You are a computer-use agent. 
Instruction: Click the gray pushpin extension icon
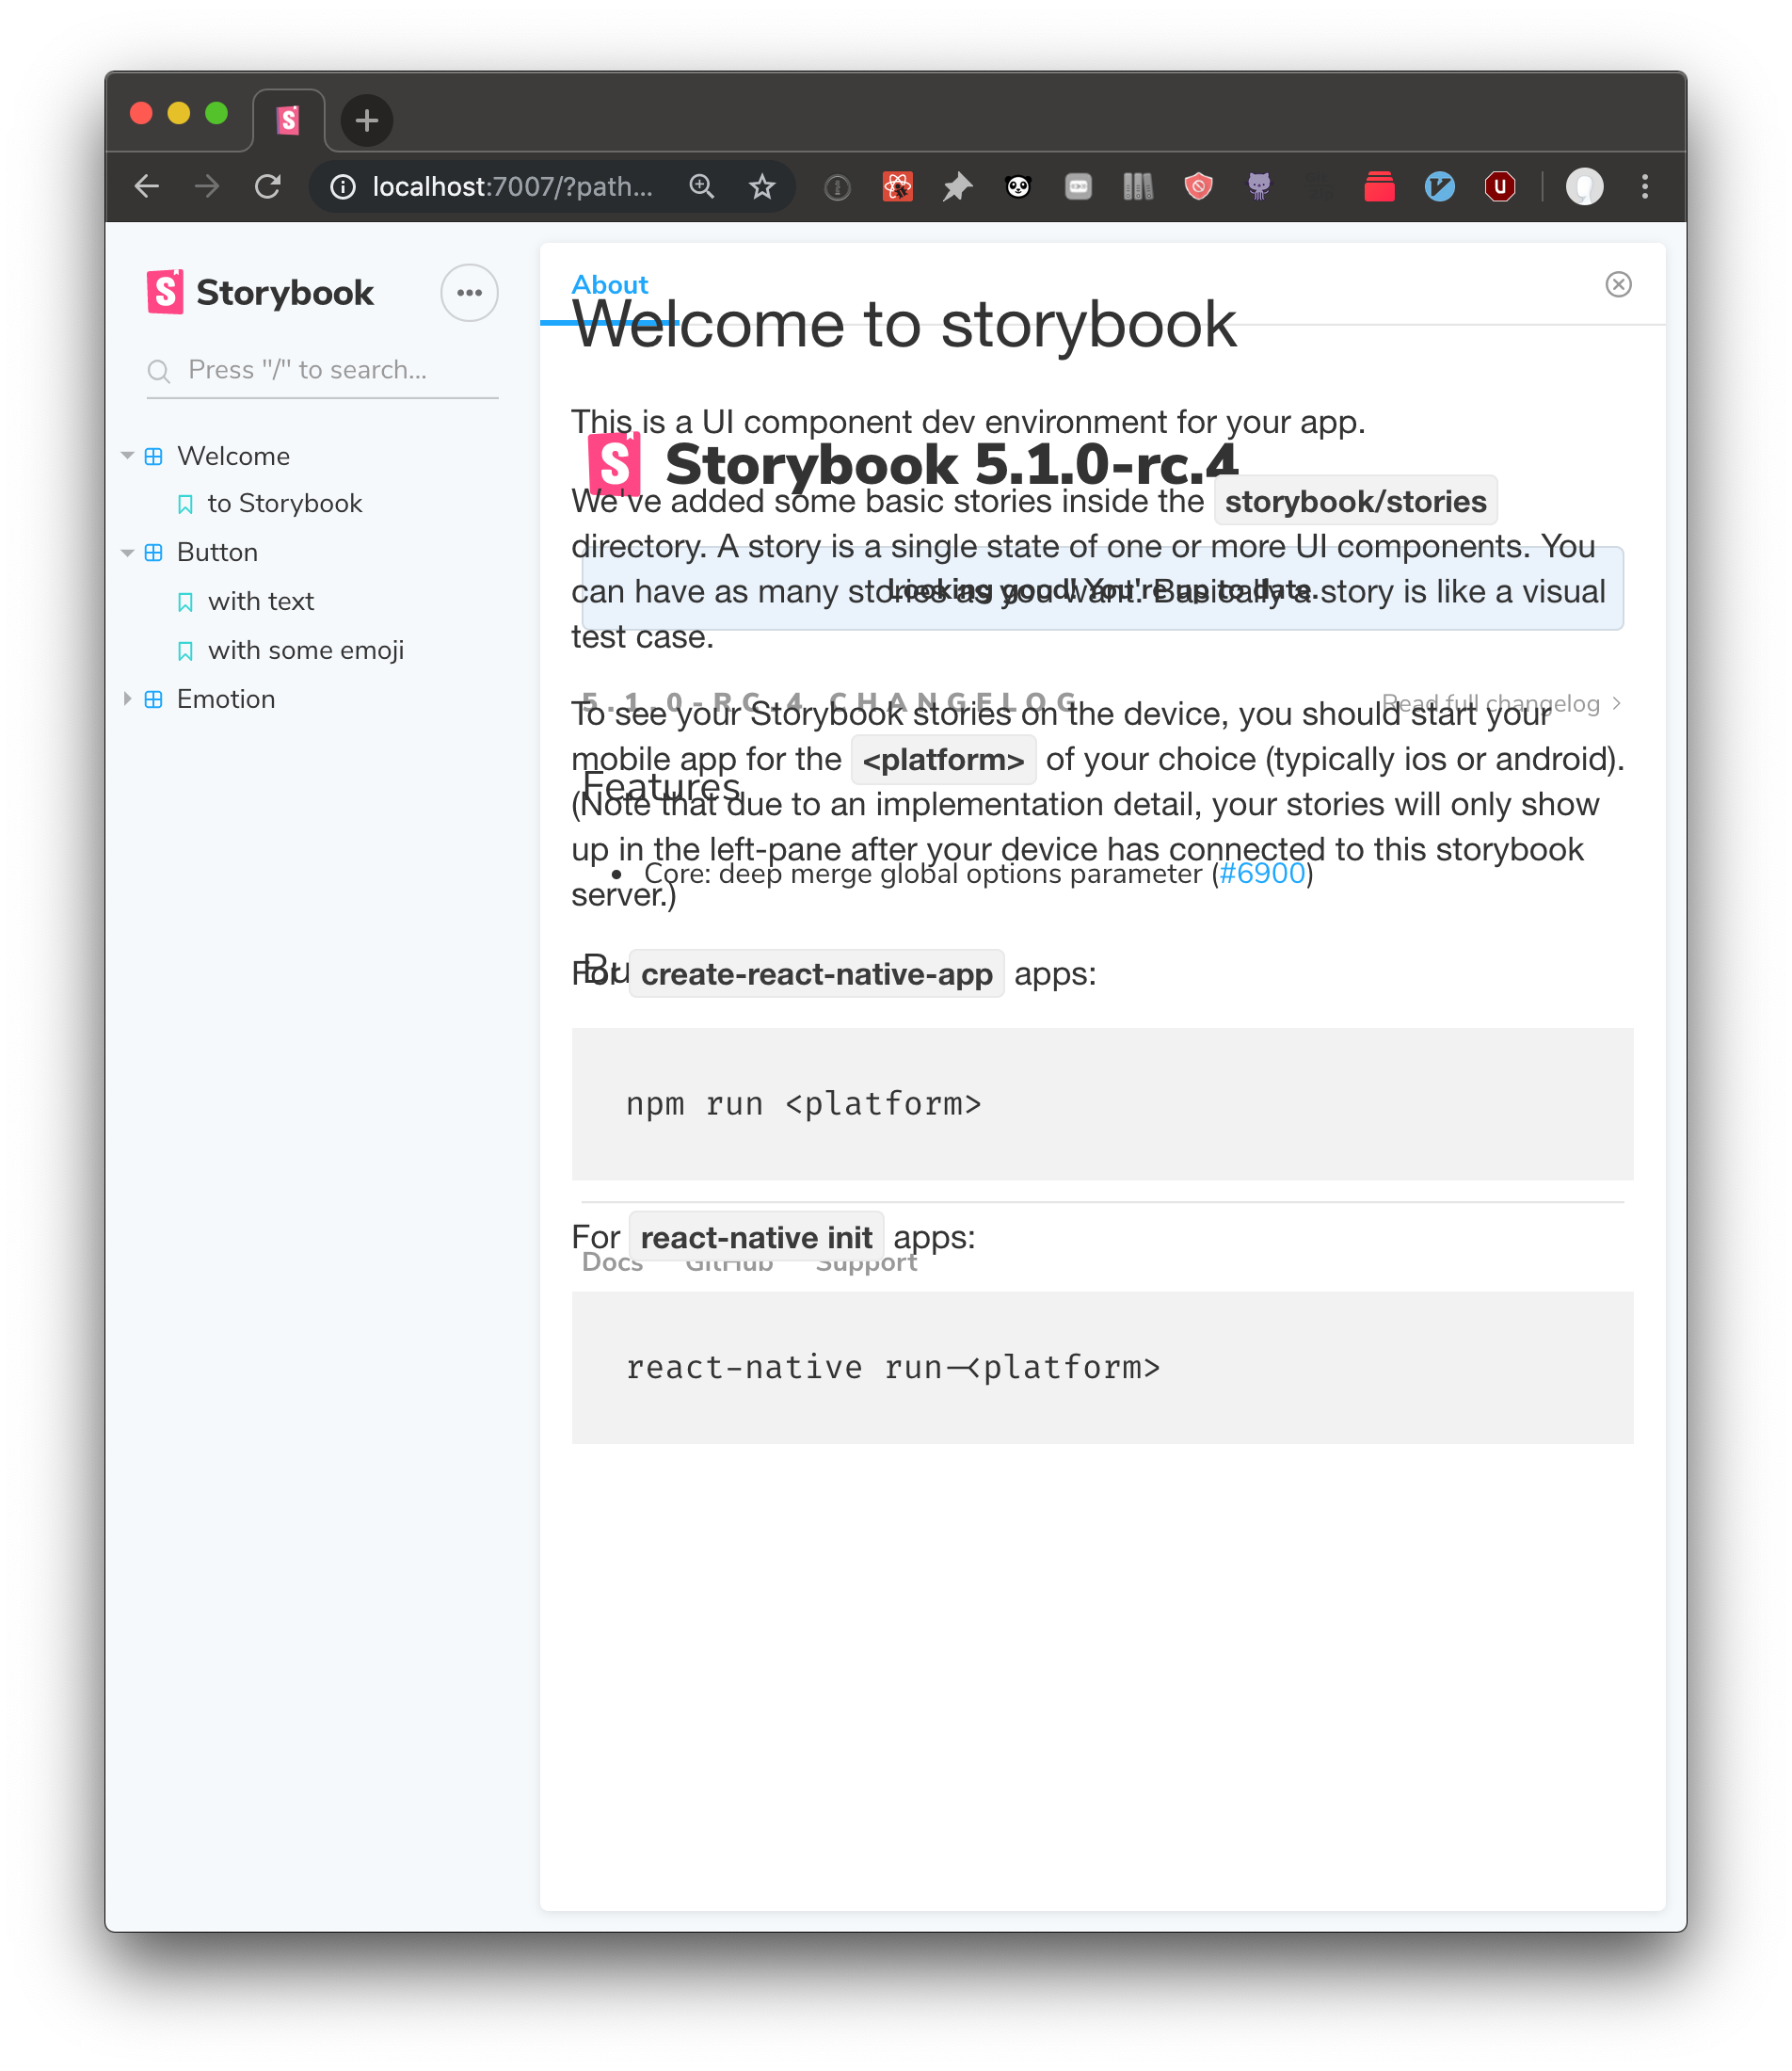[958, 187]
